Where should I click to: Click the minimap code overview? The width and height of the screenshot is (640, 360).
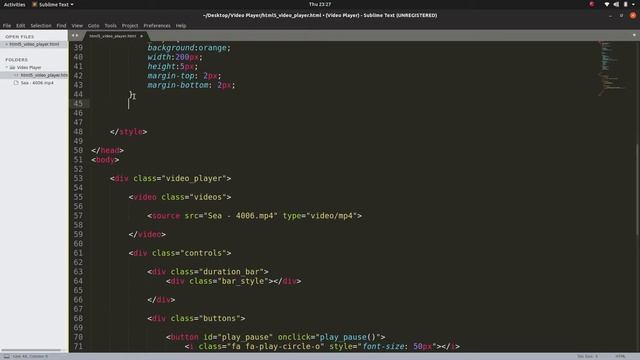(611, 68)
